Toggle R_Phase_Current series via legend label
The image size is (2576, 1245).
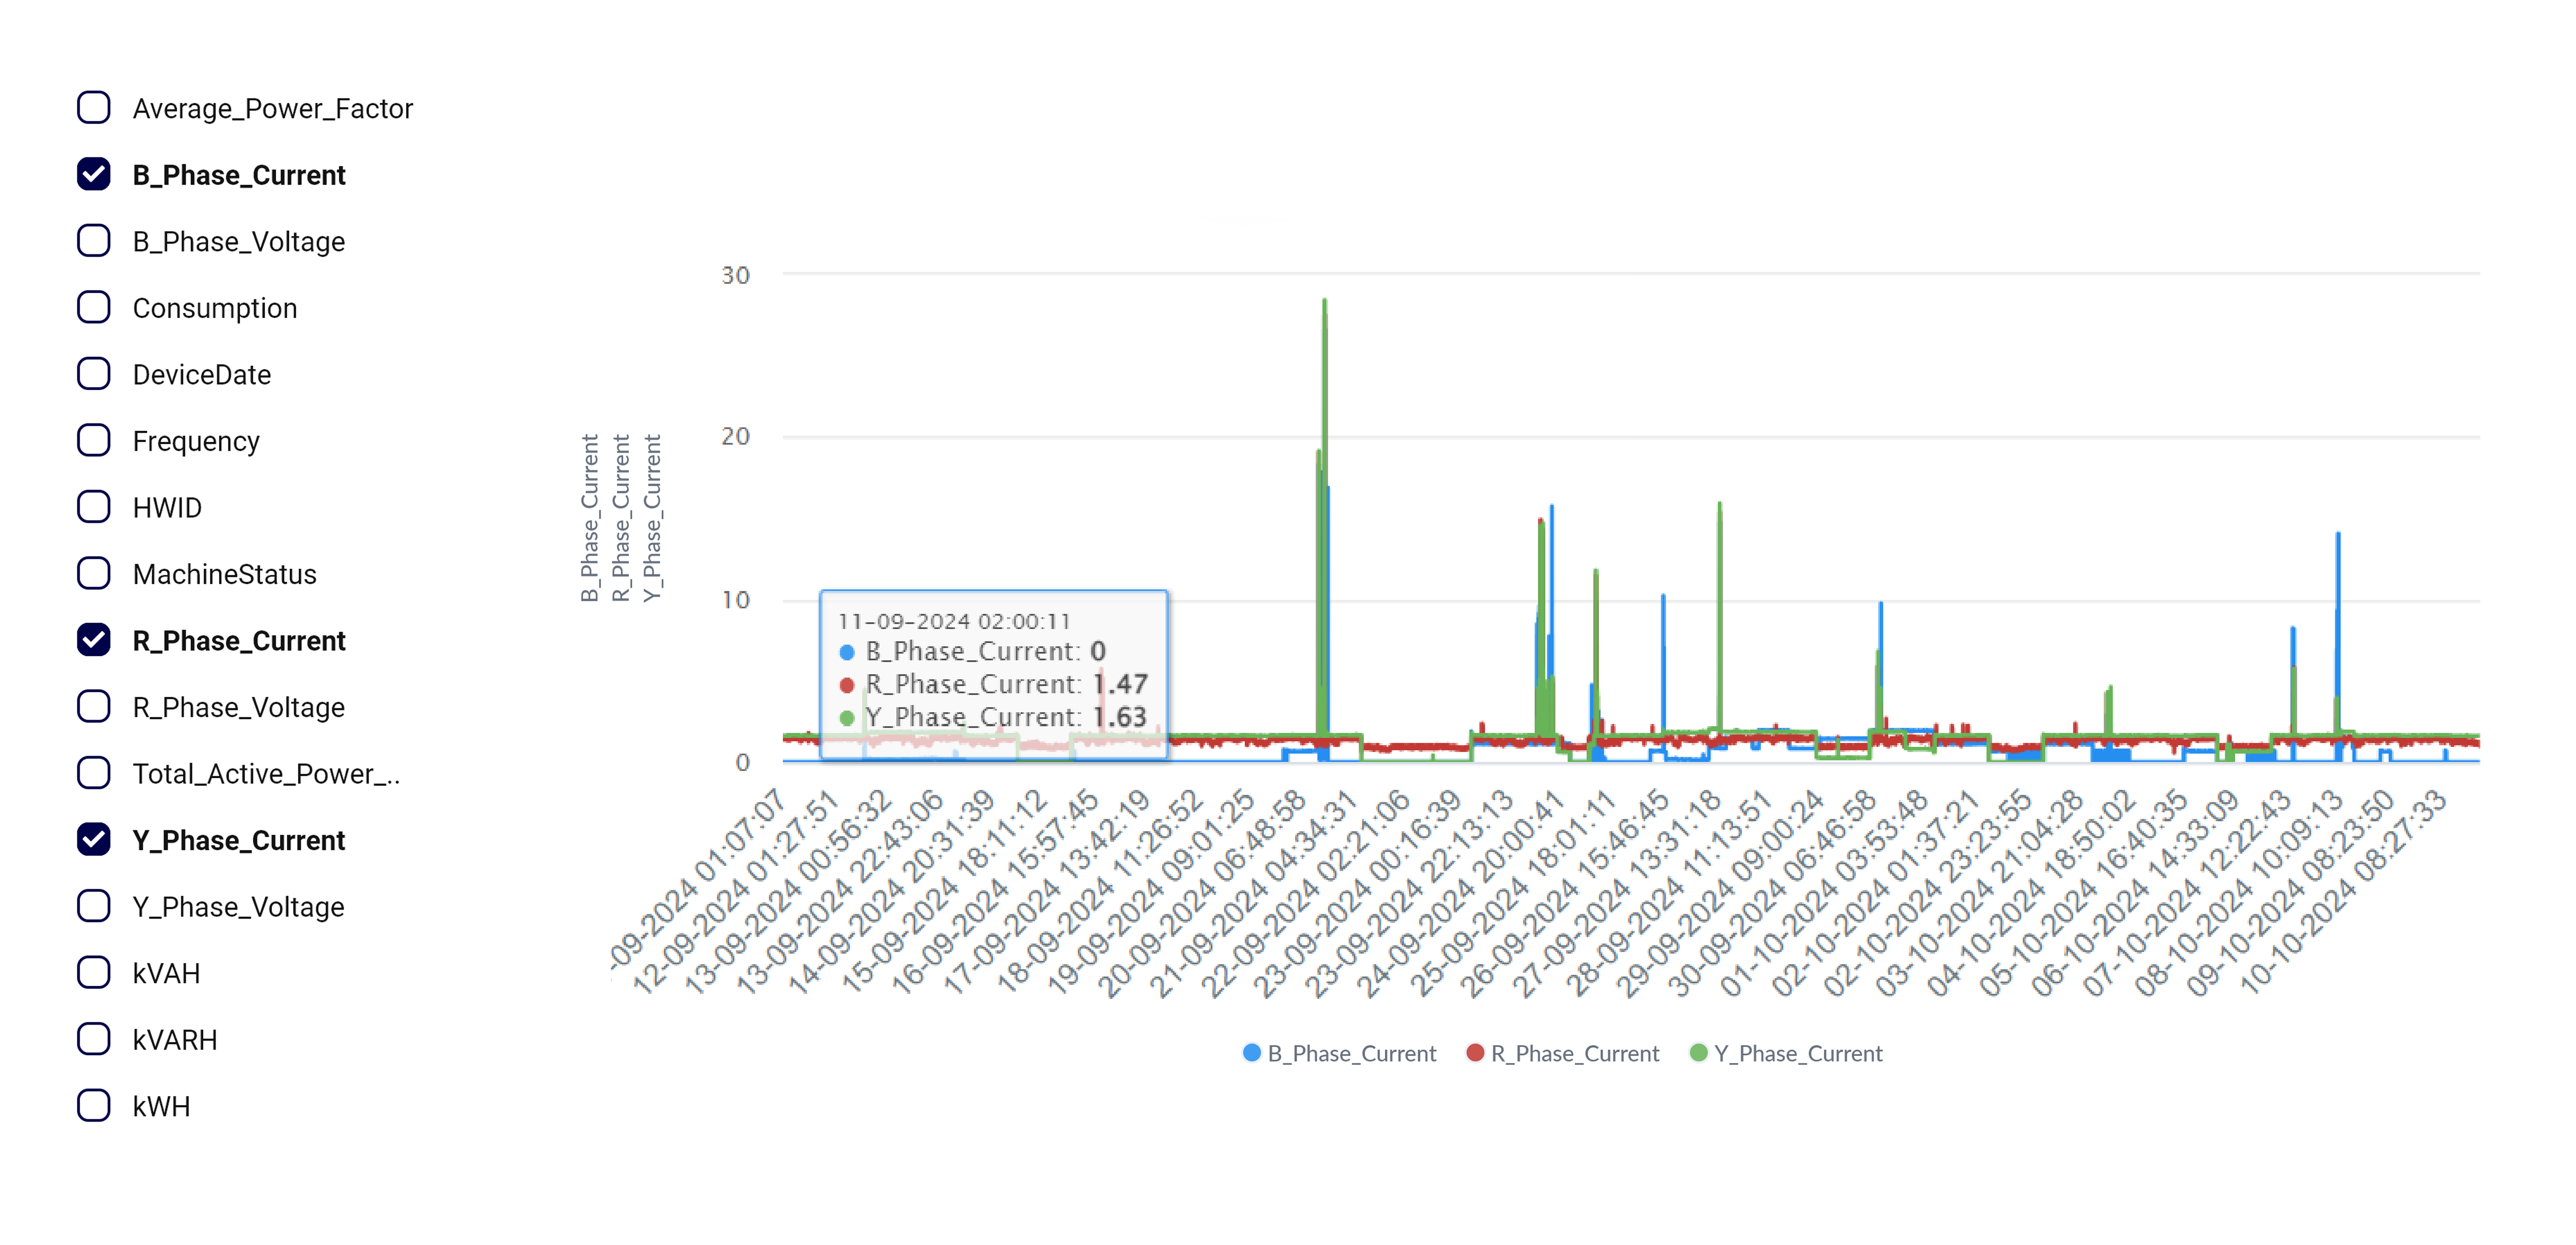(x=1575, y=1054)
